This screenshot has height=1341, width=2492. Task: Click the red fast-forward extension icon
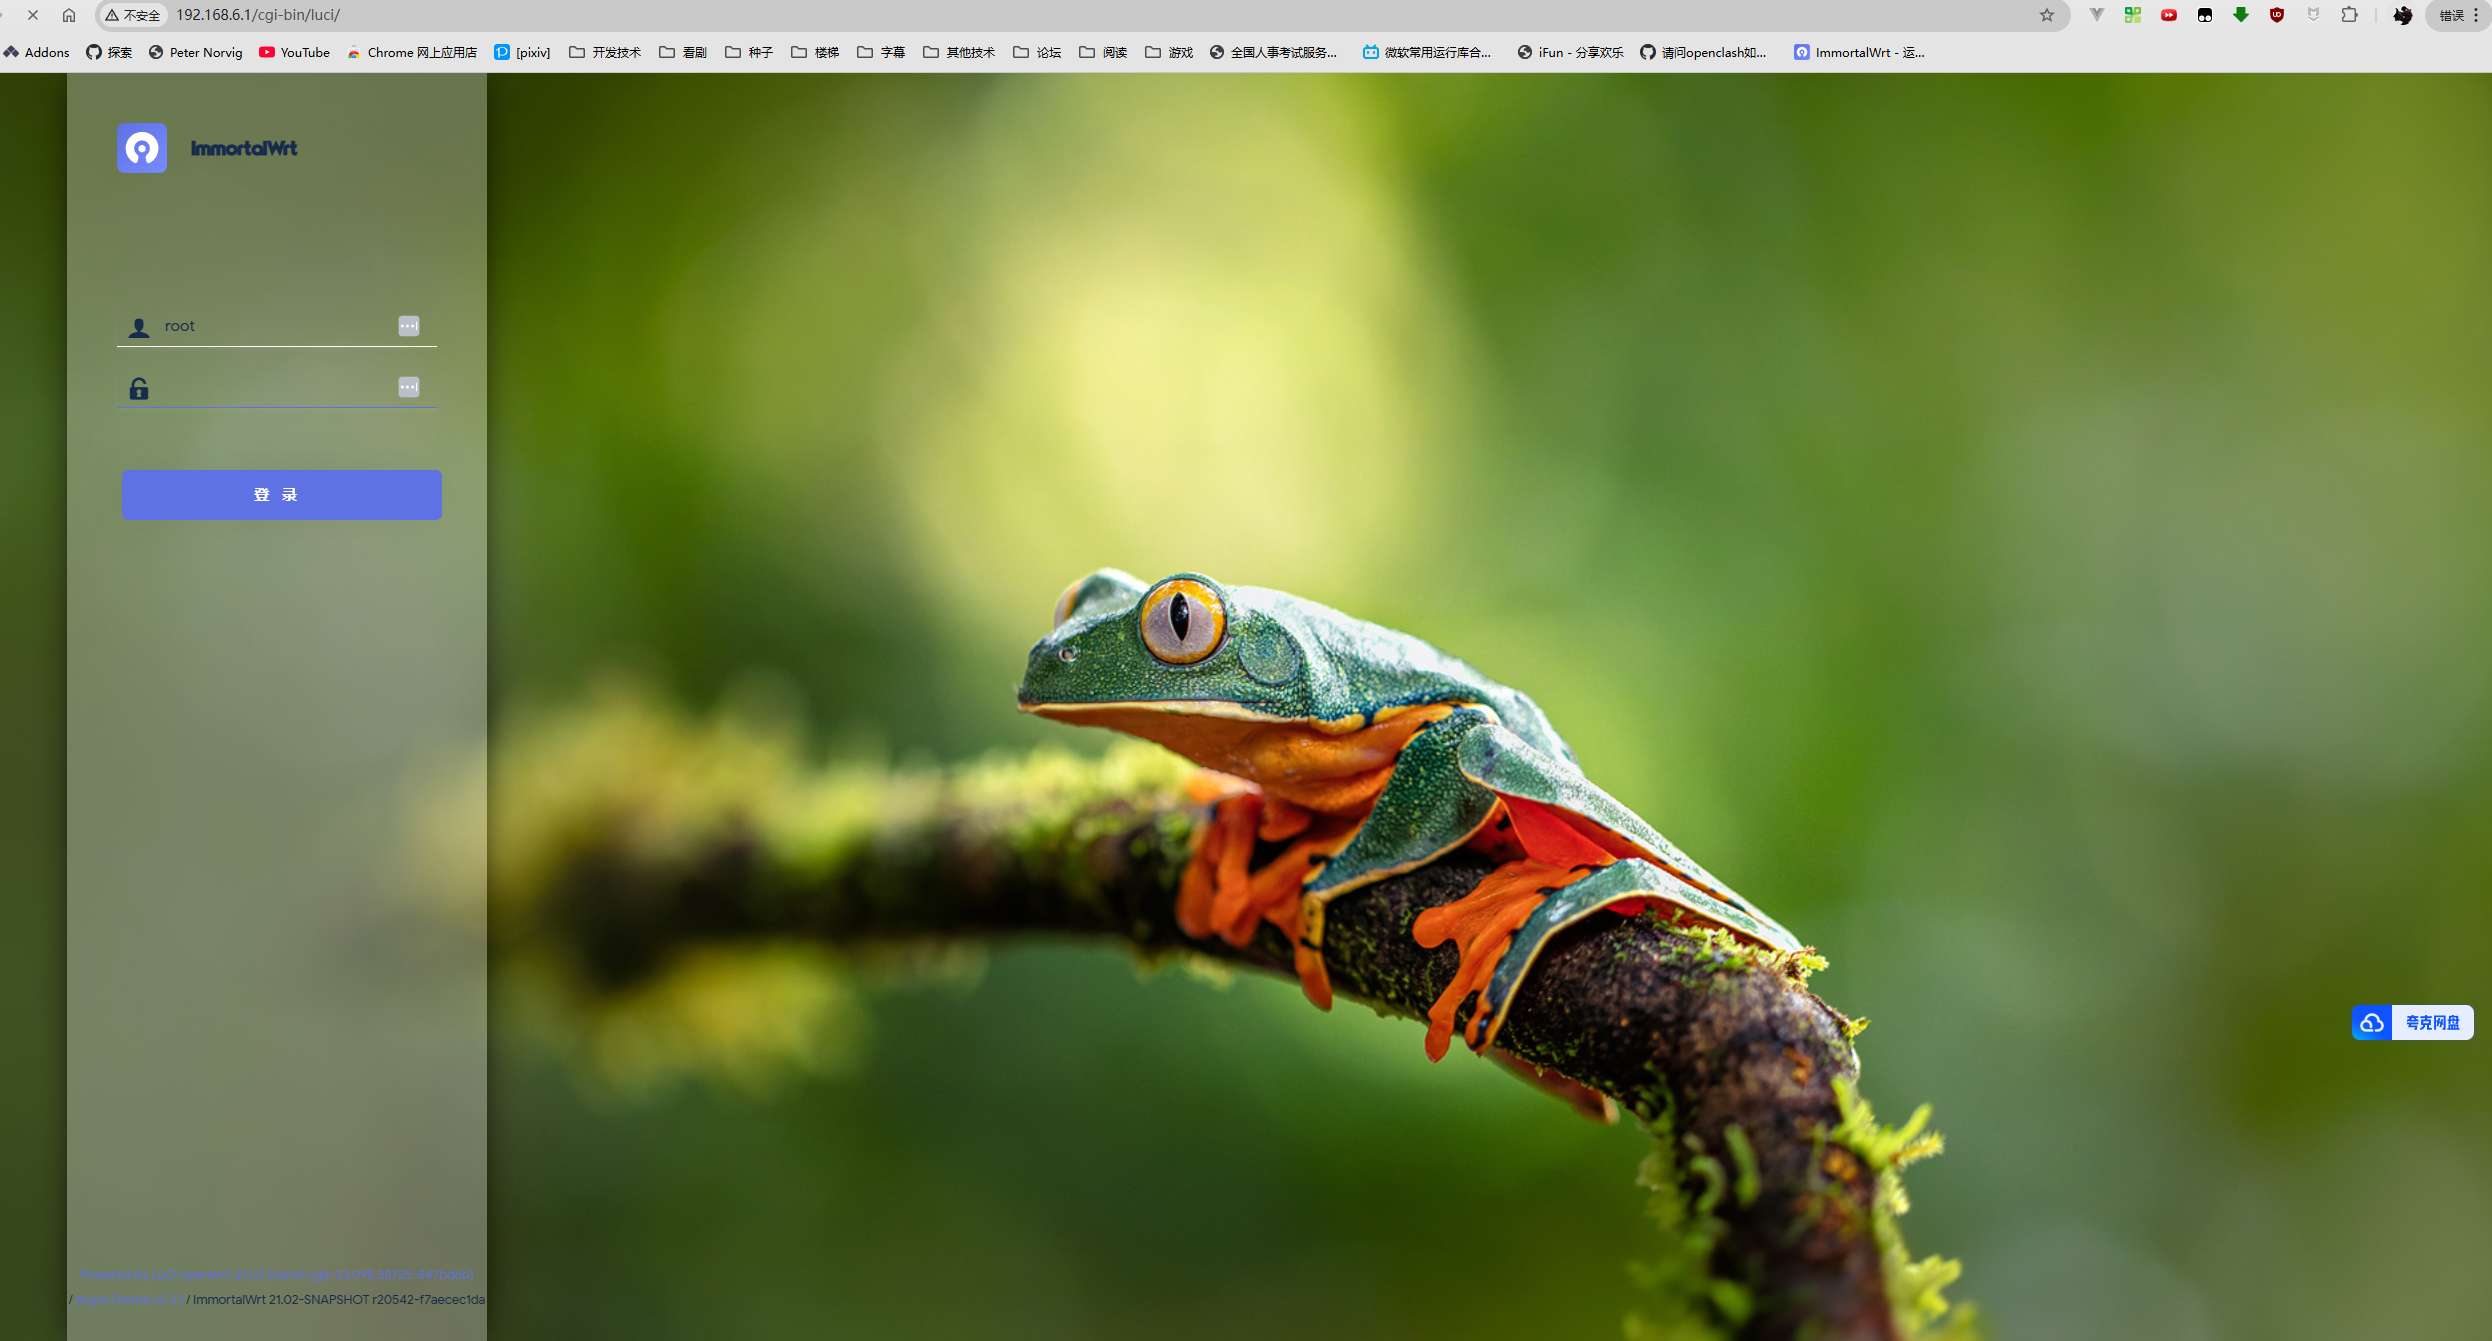[2168, 15]
